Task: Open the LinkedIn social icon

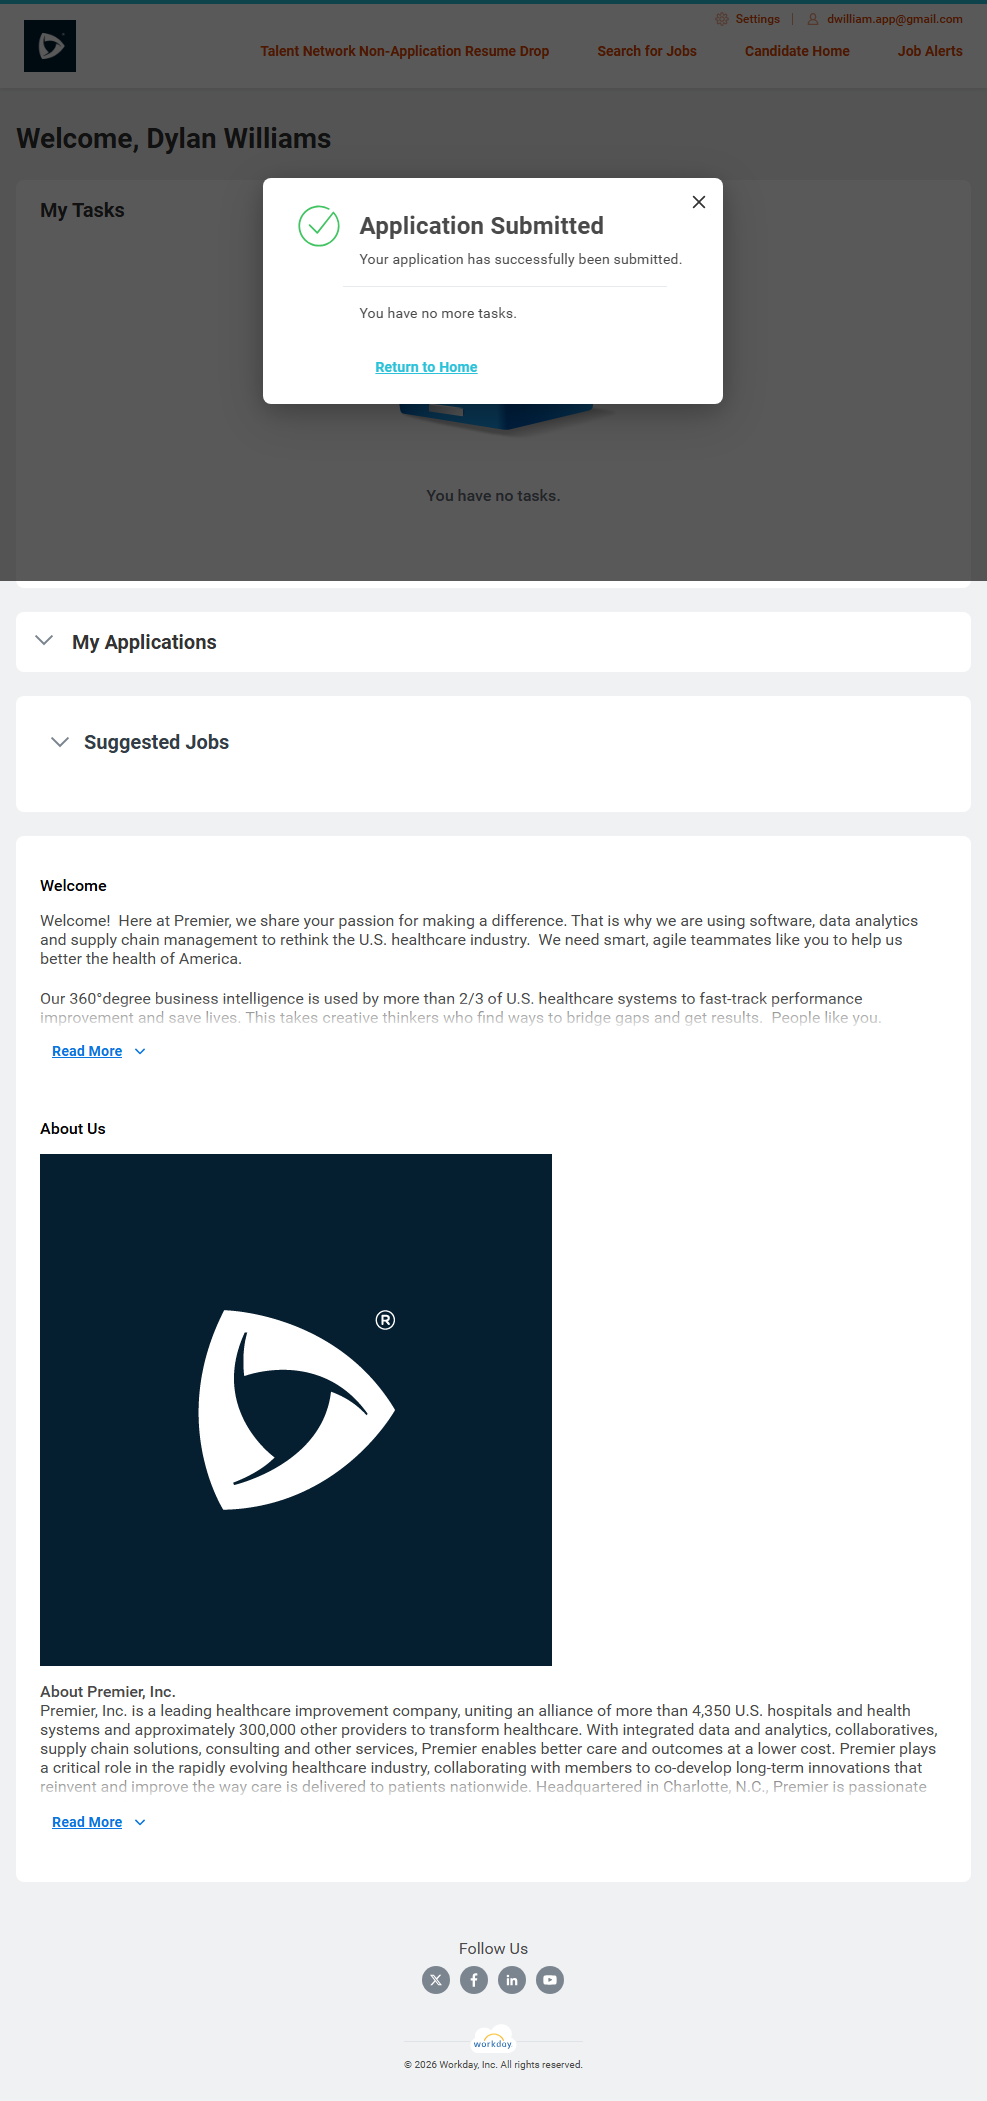Action: 512,1980
